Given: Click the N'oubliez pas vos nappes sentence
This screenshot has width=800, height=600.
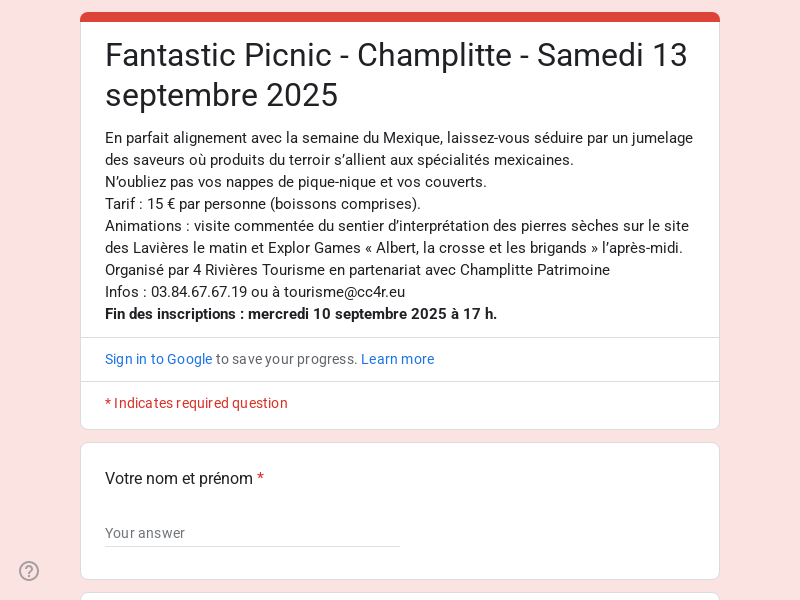Looking at the screenshot, I should pyautogui.click(x=296, y=182).
